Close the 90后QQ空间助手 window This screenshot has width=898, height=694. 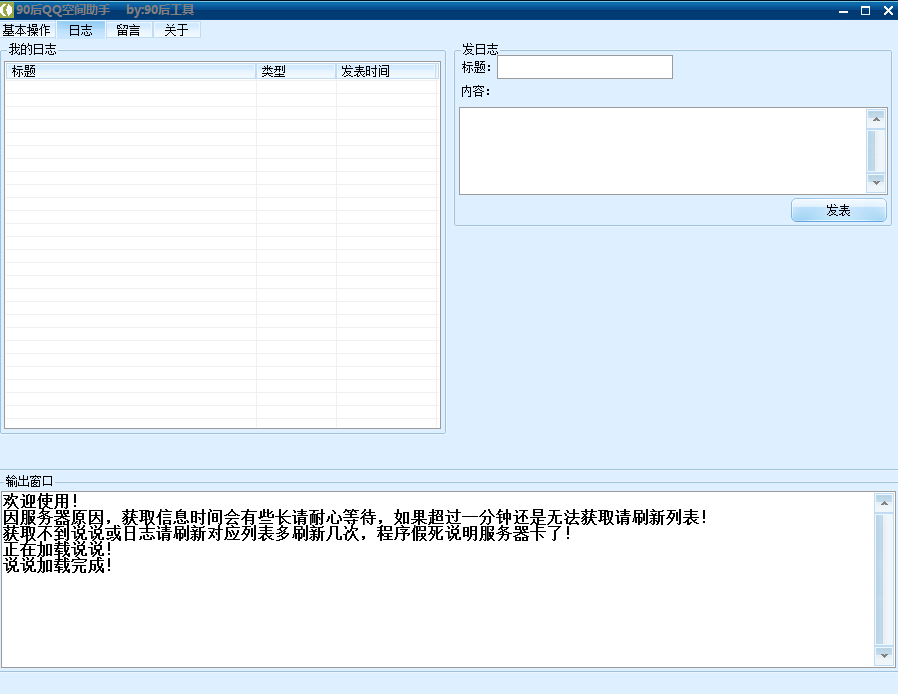(x=887, y=10)
